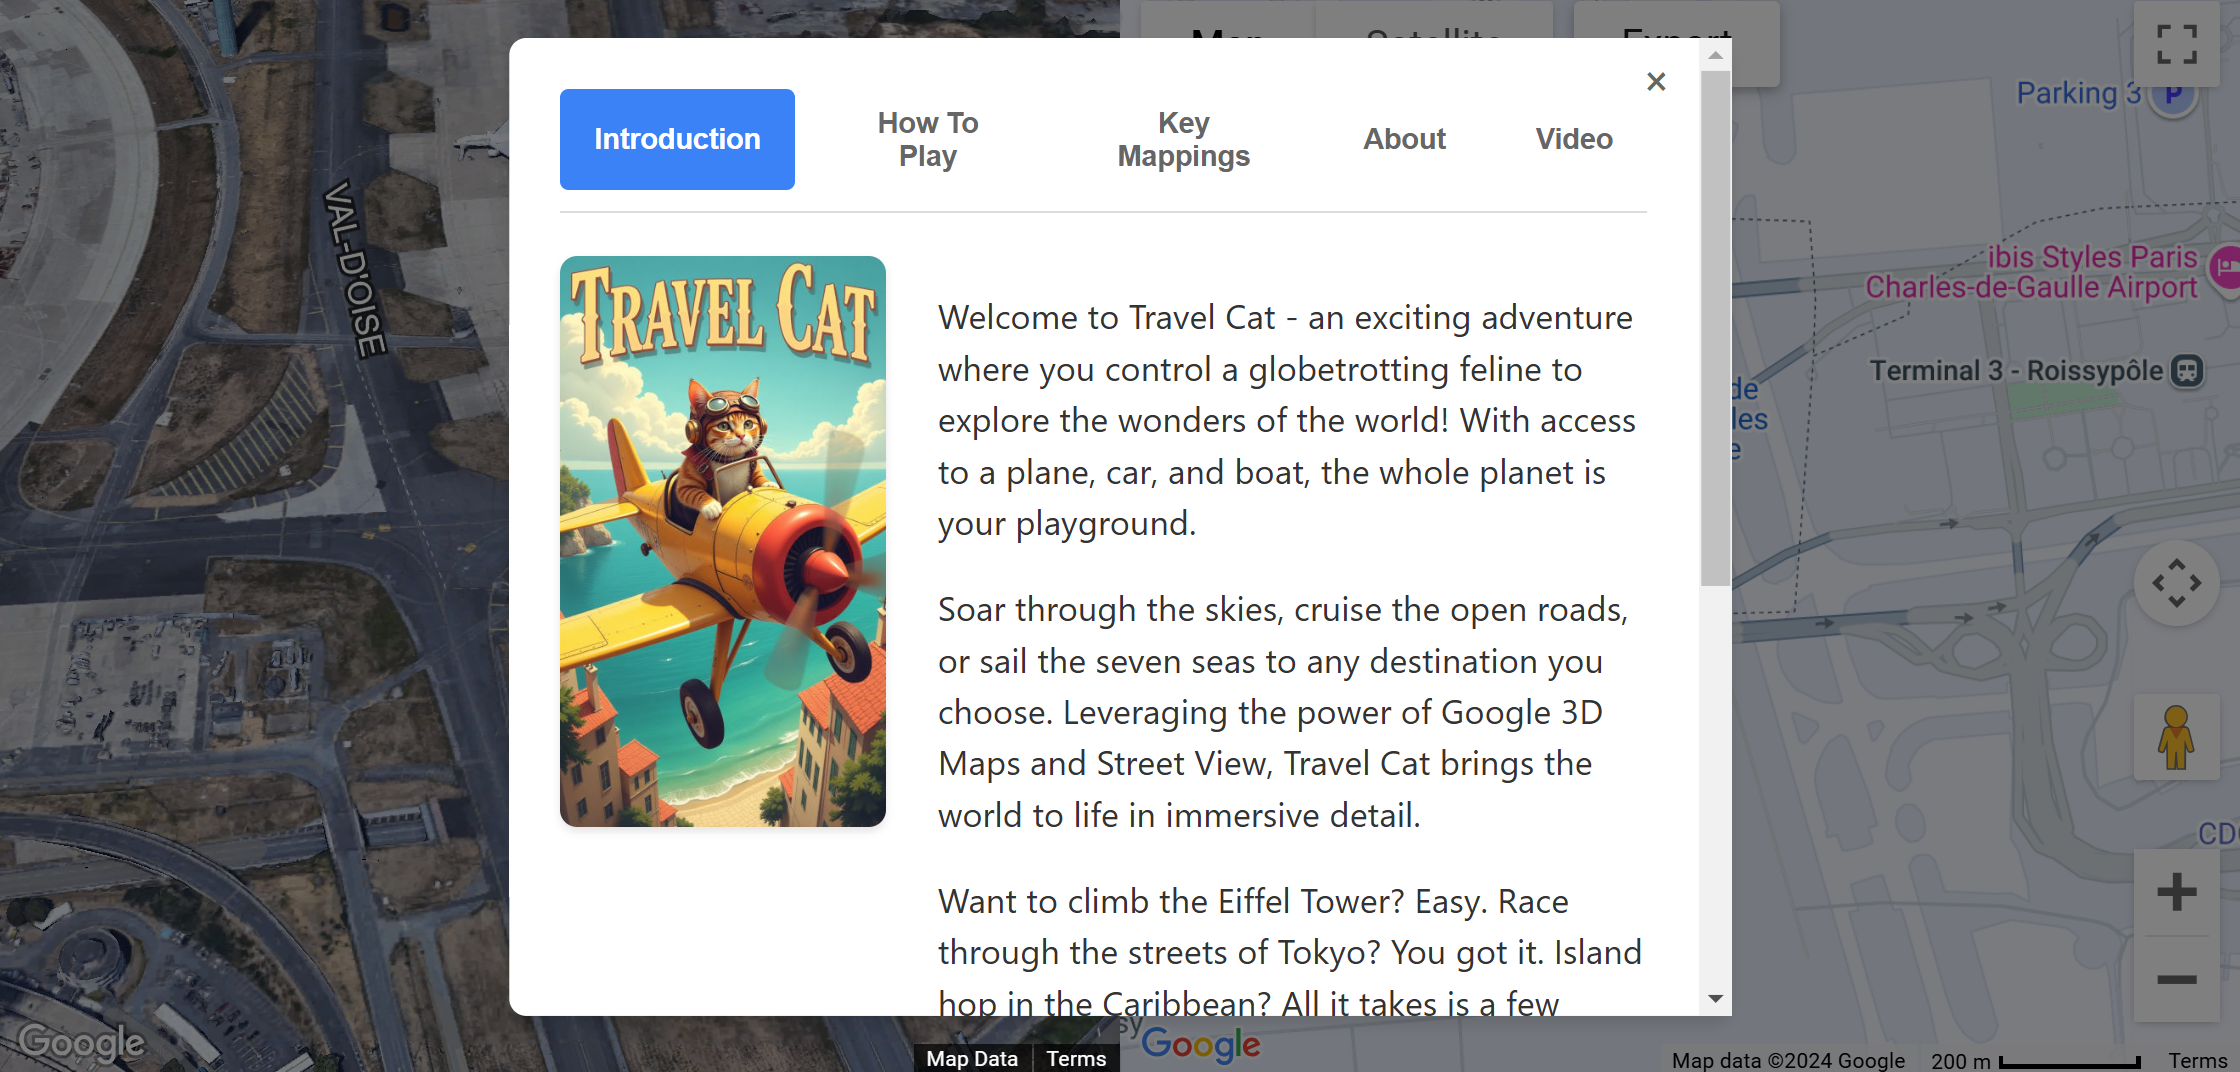Open map camera pan controls
Image resolution: width=2240 pixels, height=1072 pixels.
tap(2176, 583)
